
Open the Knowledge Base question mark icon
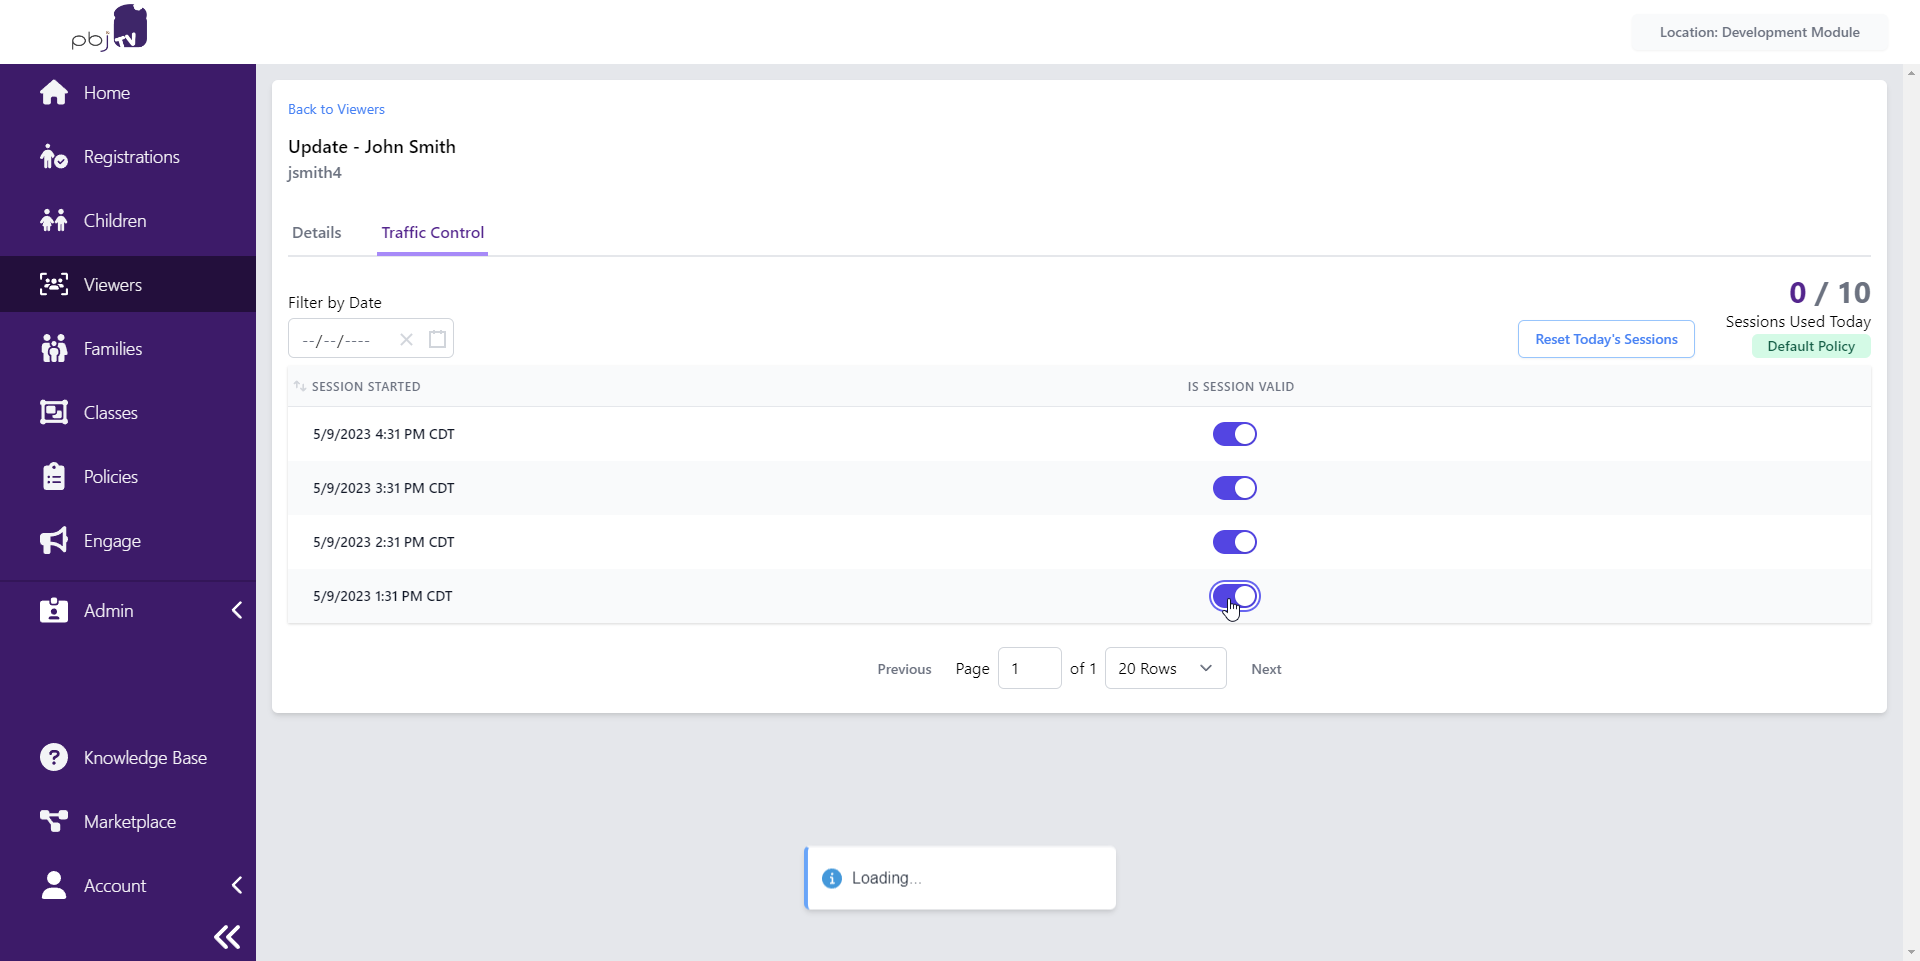(54, 758)
